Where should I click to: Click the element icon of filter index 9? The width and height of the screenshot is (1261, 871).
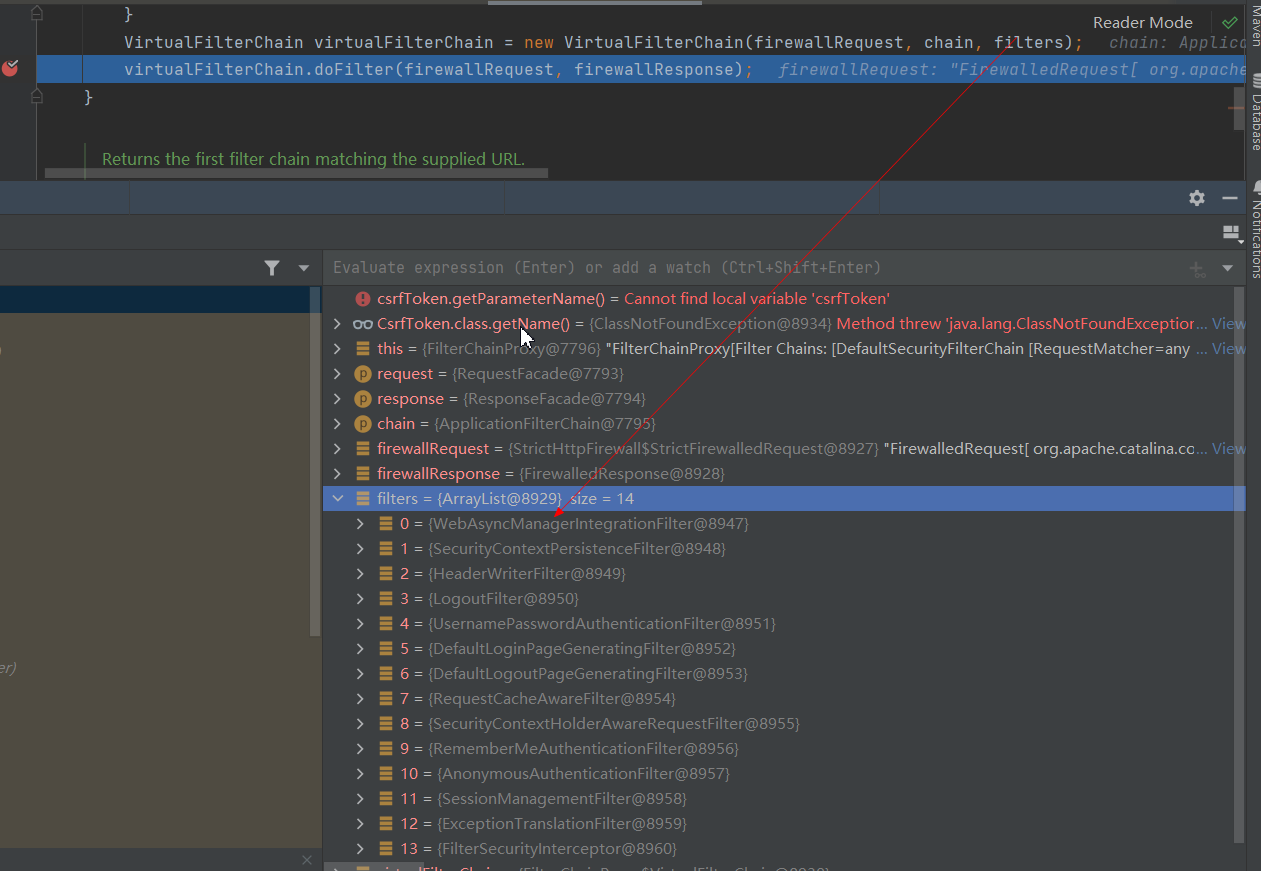386,748
